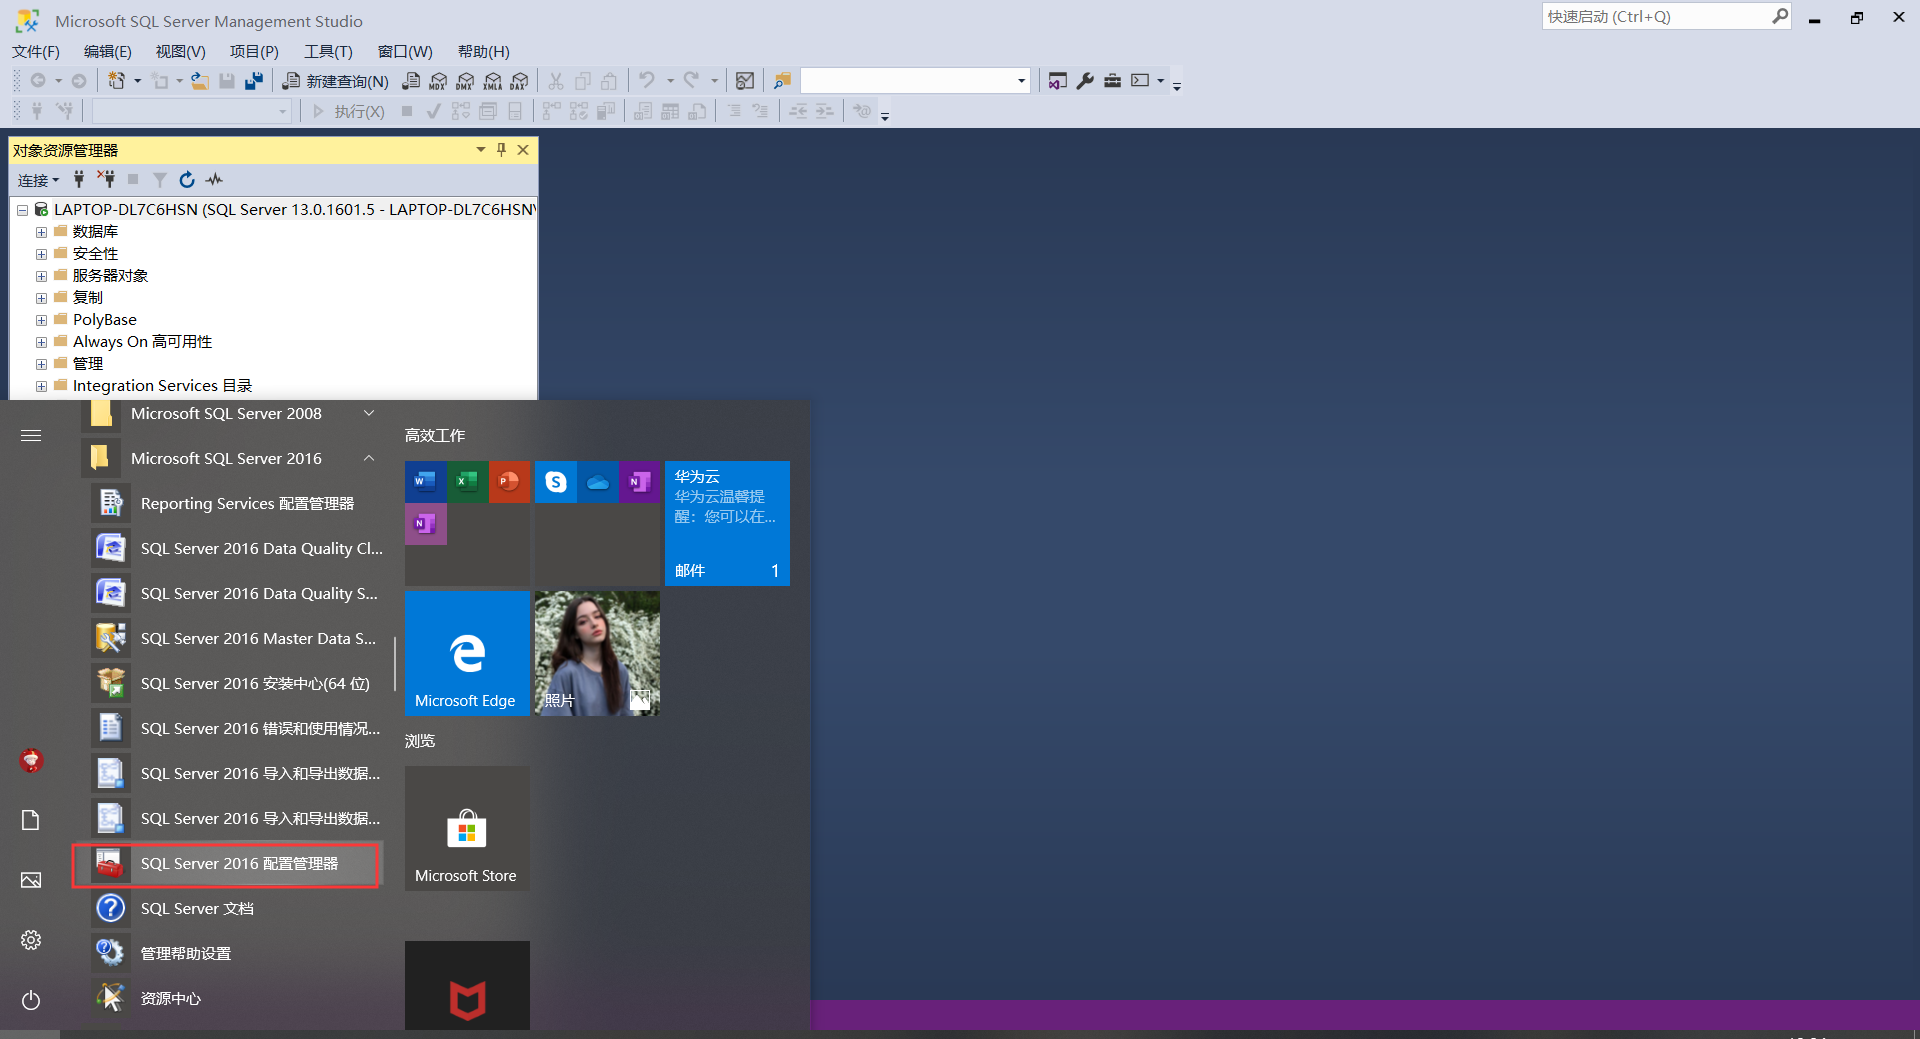
Task: Open the 连接 dropdown in Object Explorer
Action: pyautogui.click(x=38, y=180)
